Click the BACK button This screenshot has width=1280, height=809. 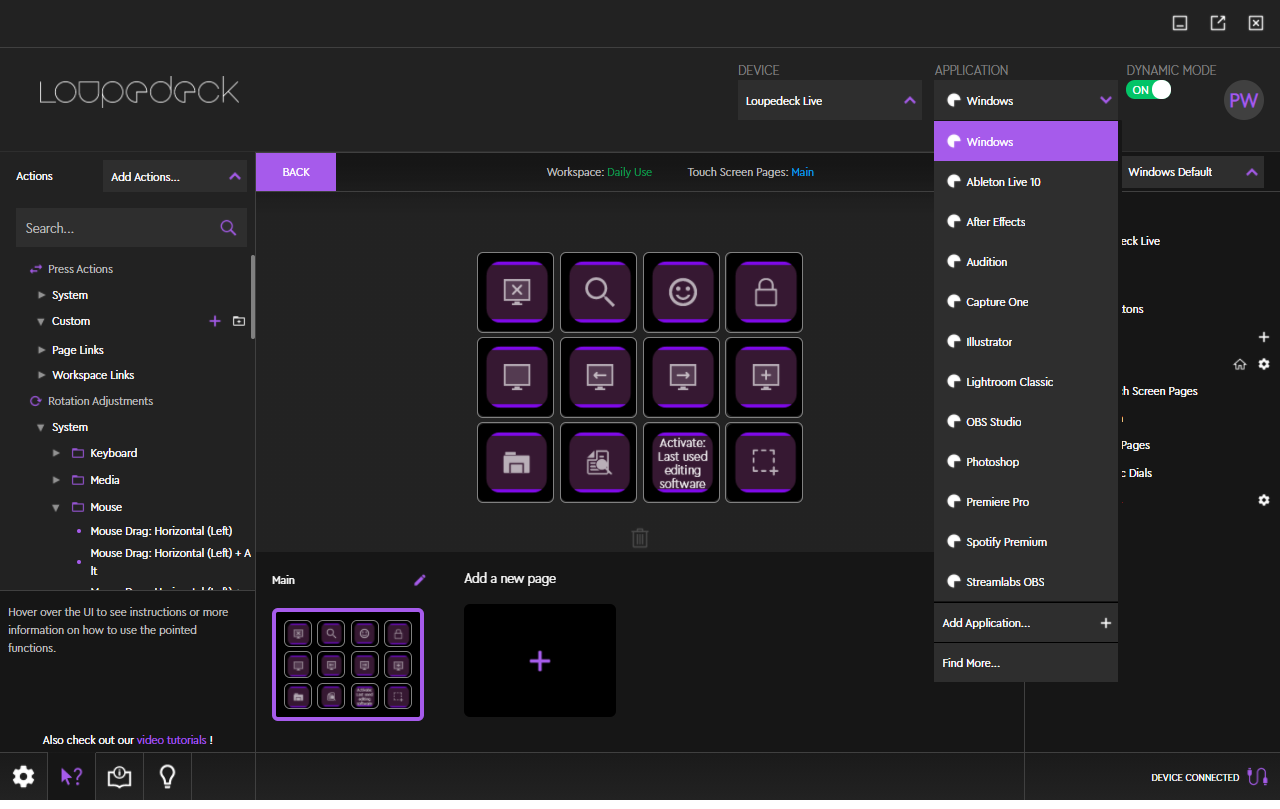(x=296, y=172)
